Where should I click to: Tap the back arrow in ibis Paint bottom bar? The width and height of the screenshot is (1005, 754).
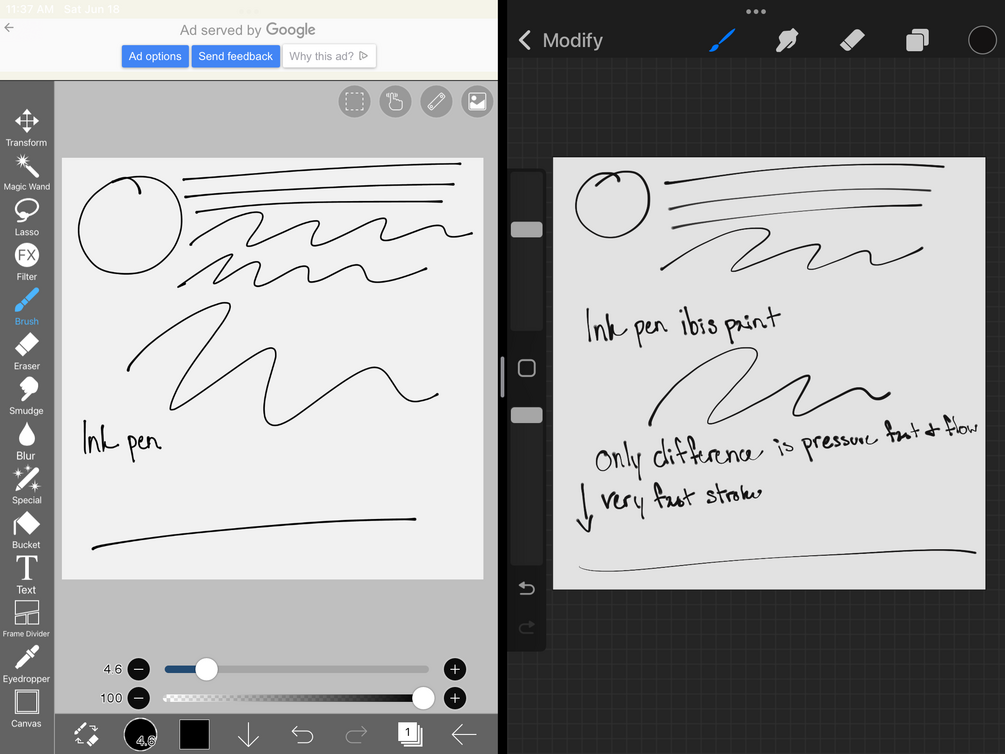coord(463,734)
